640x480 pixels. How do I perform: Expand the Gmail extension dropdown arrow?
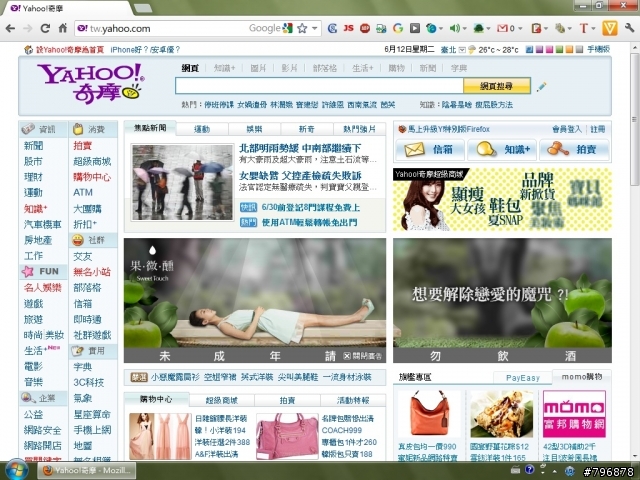(x=519, y=29)
